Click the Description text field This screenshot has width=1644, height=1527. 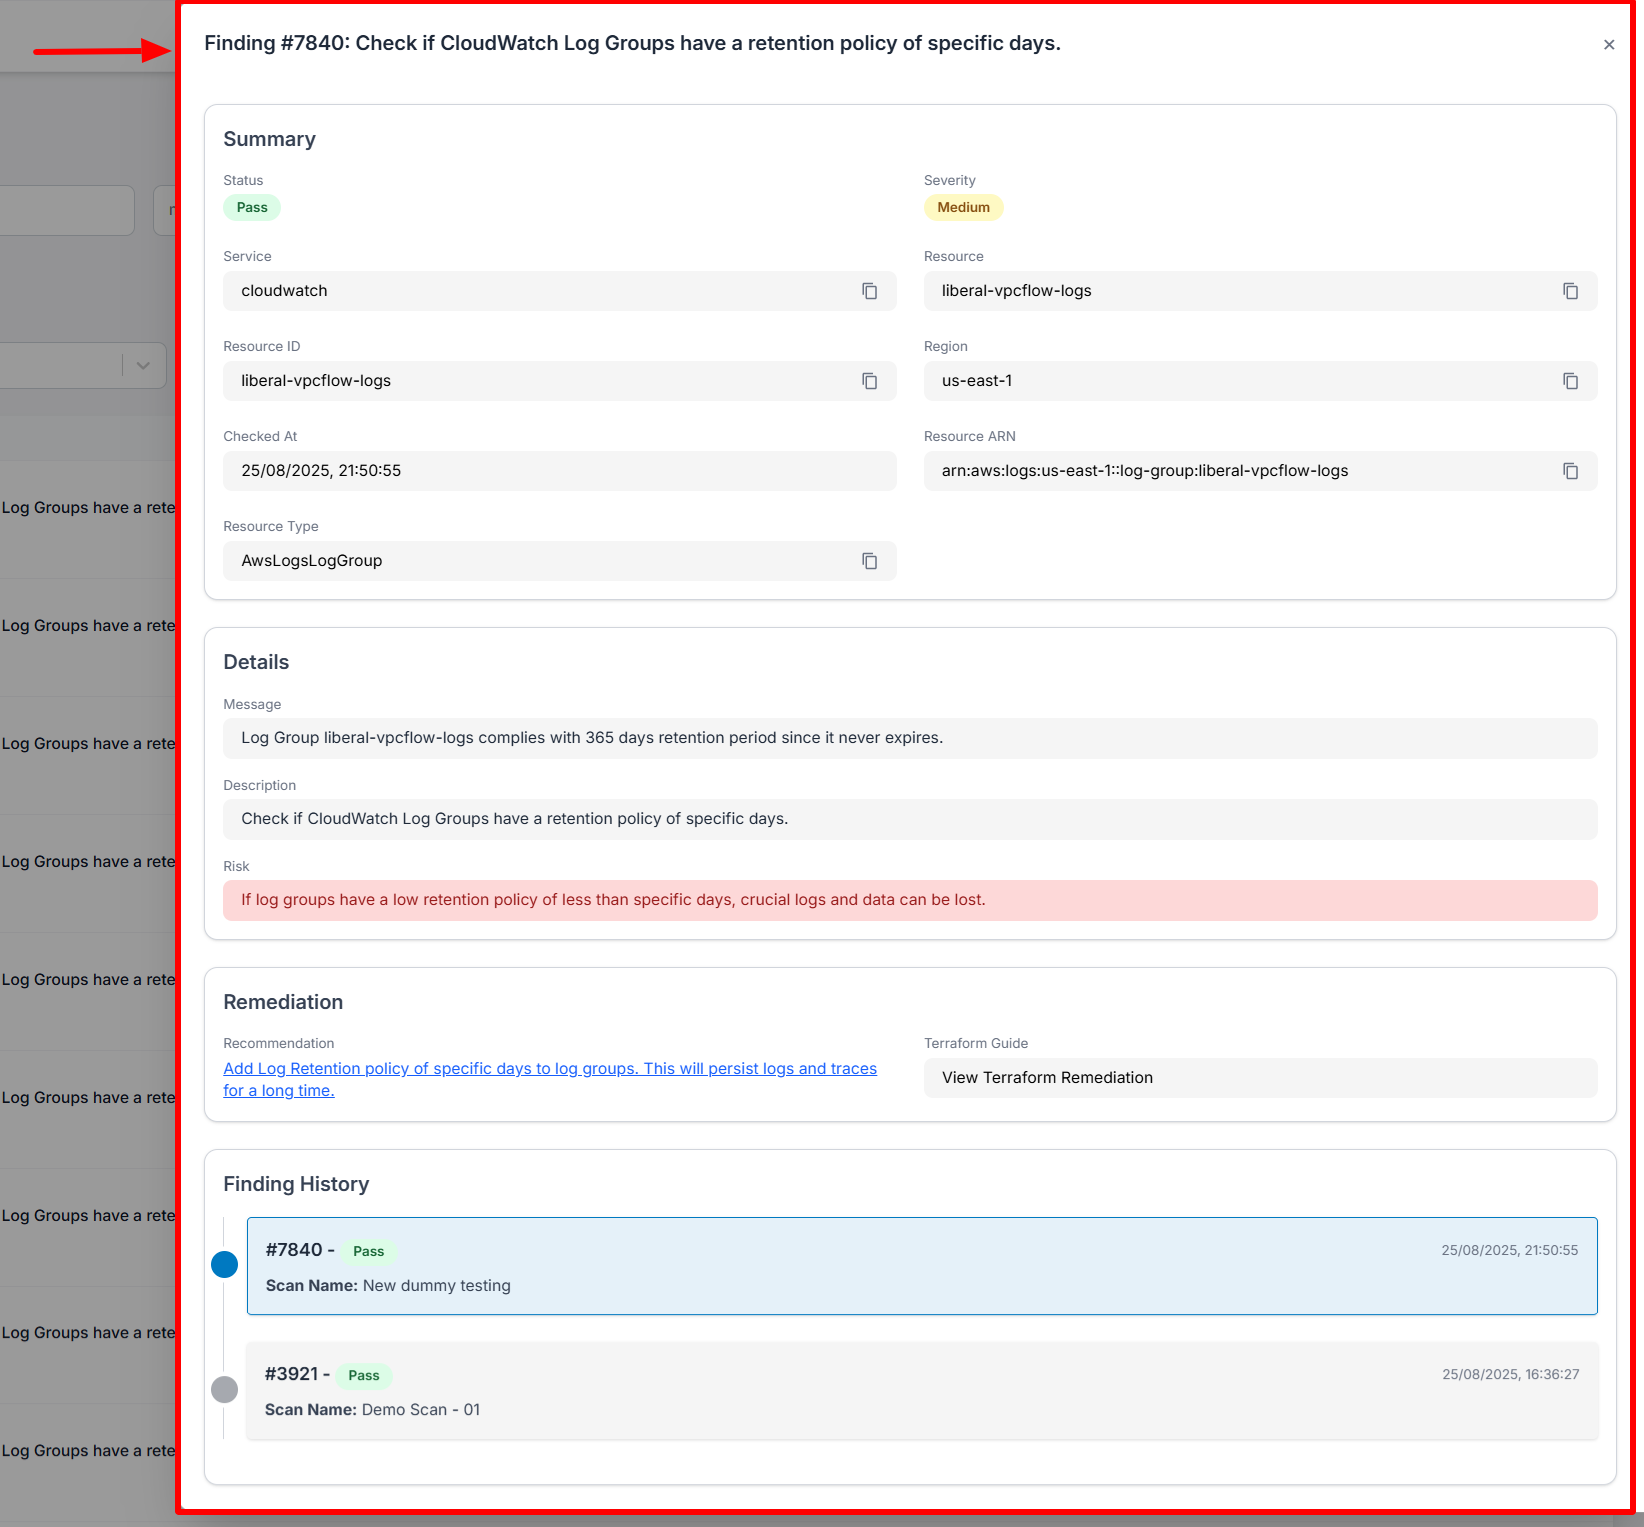(x=909, y=819)
